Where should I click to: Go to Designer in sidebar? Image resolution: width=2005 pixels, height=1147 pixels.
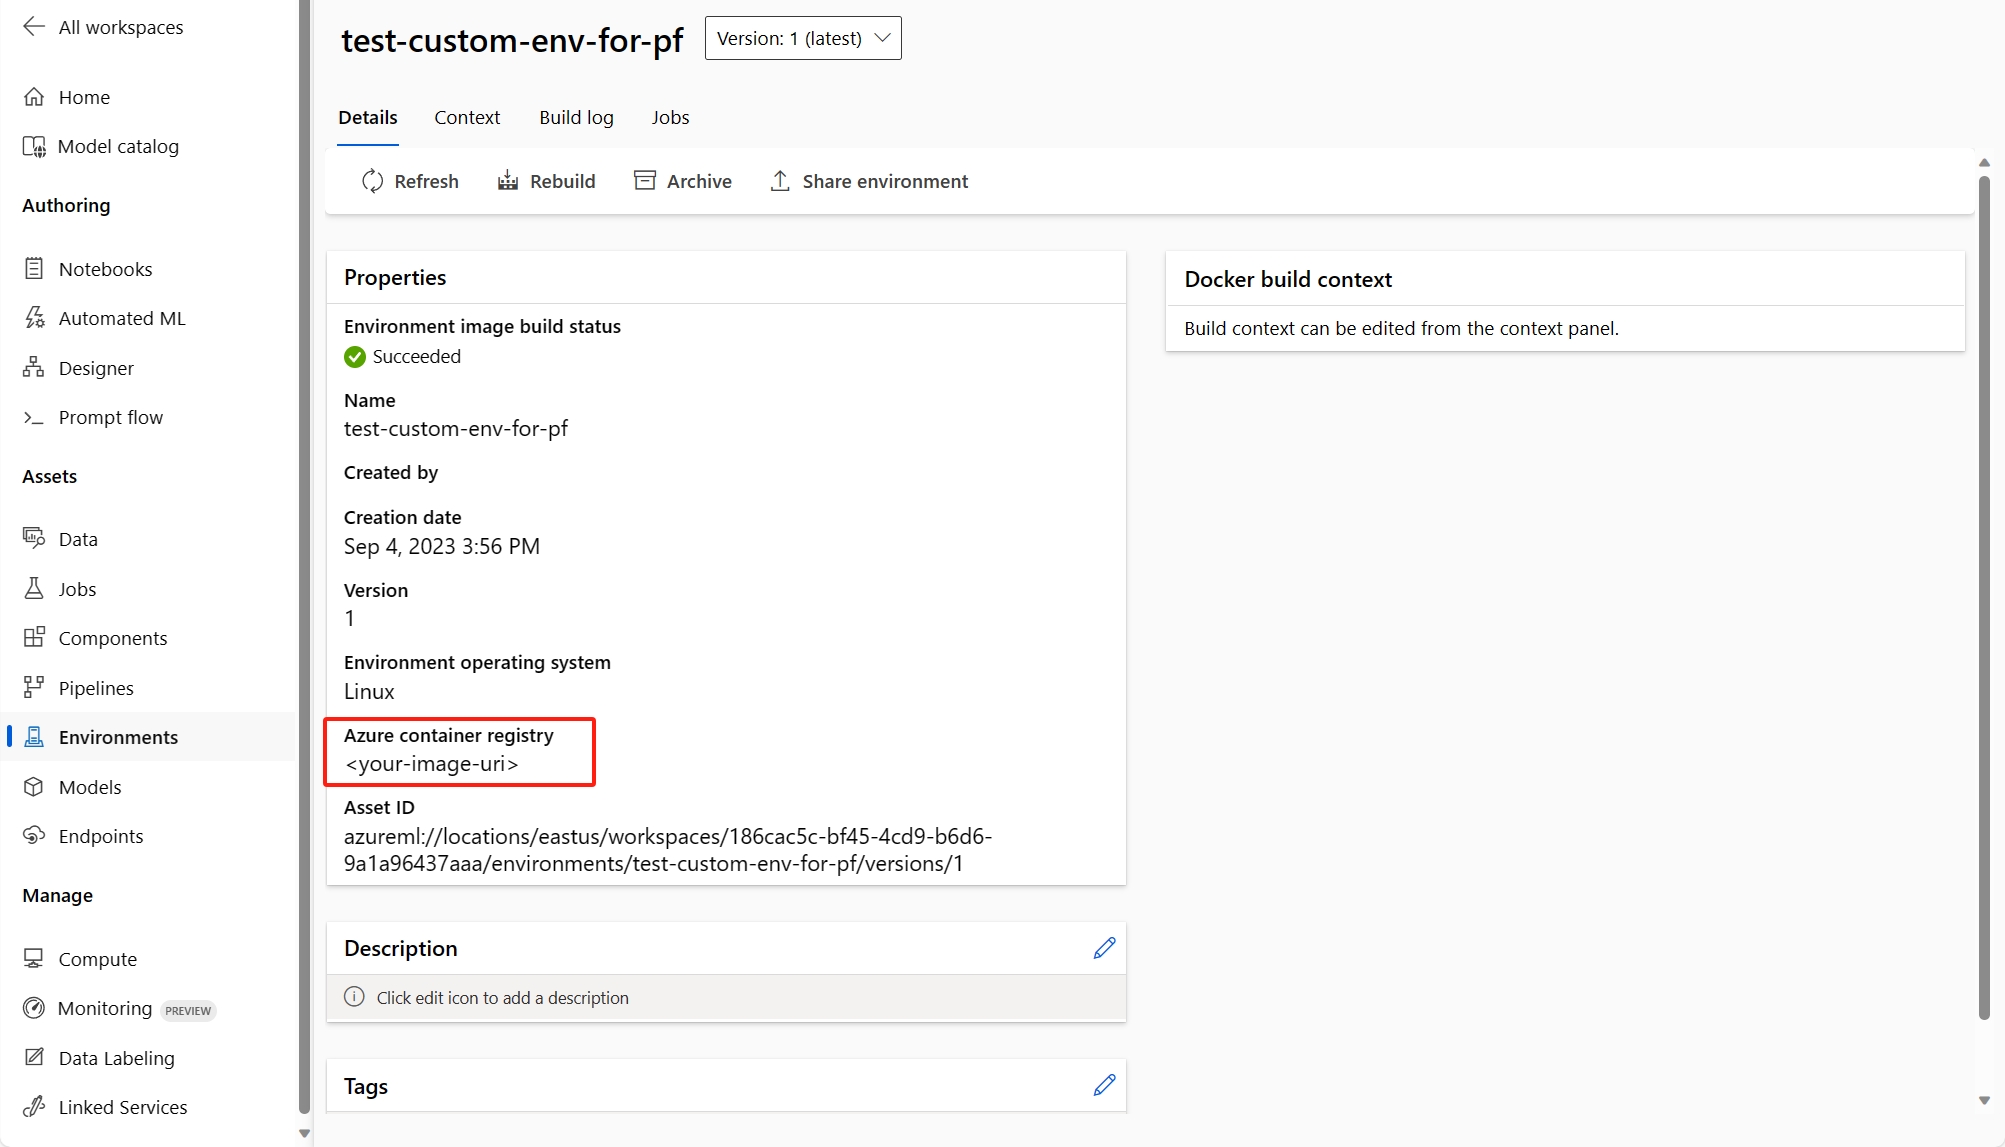pyautogui.click(x=96, y=368)
